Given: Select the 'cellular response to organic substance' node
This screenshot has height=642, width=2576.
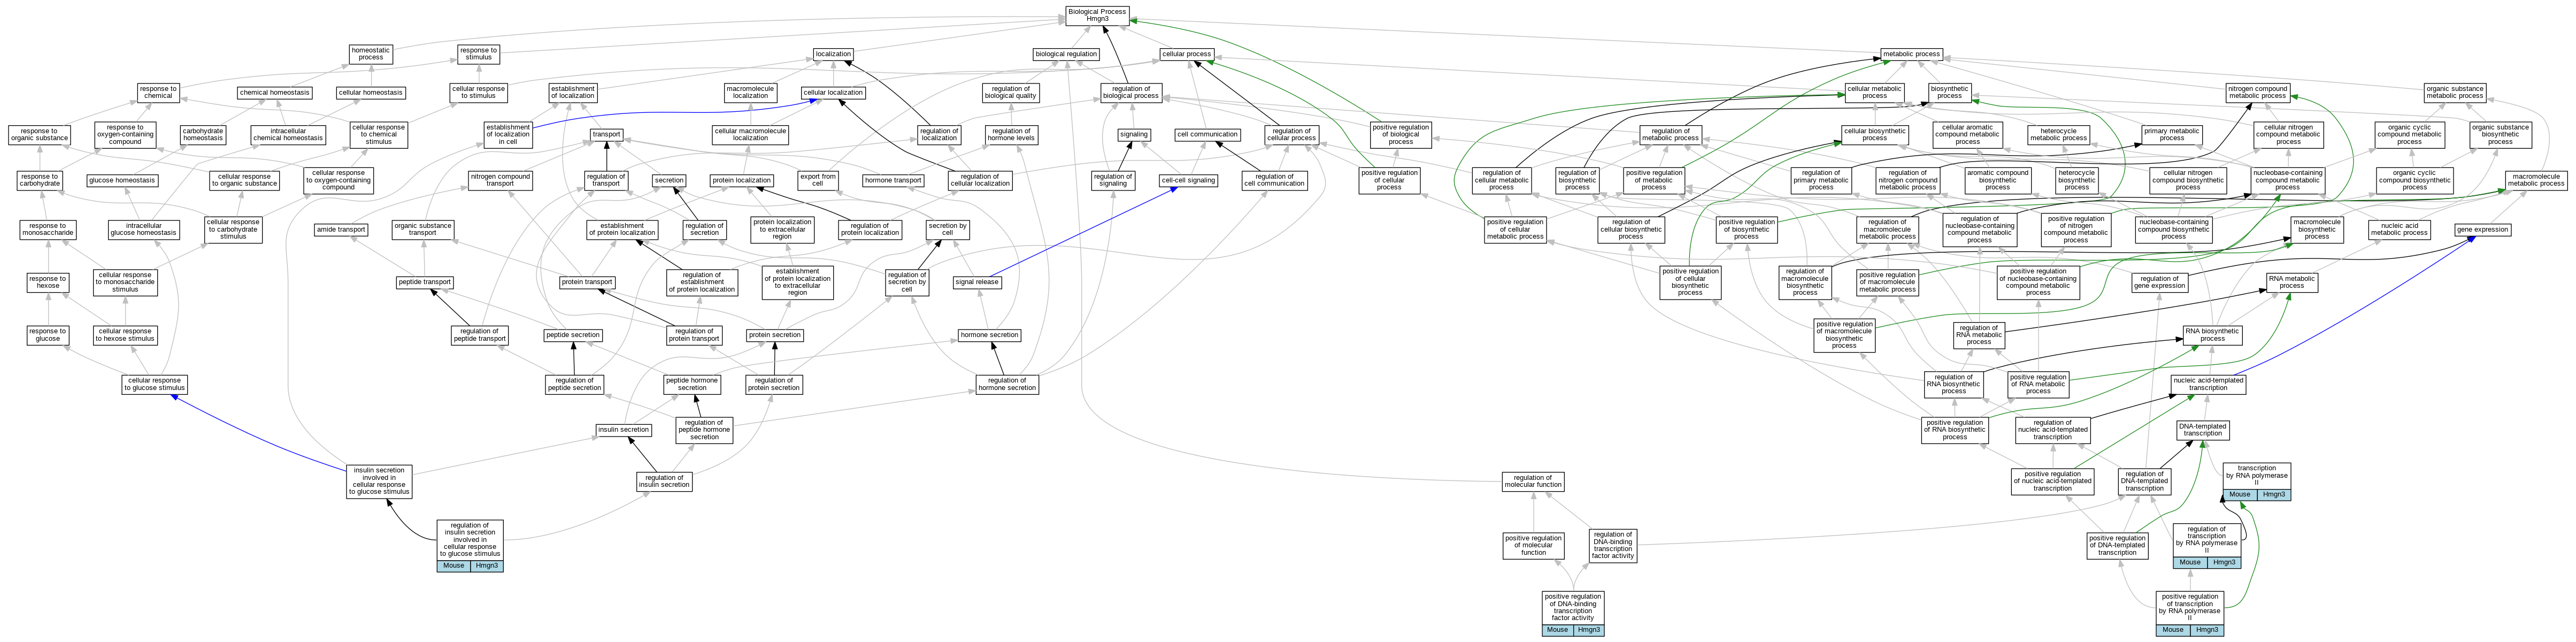Looking at the screenshot, I should (245, 180).
